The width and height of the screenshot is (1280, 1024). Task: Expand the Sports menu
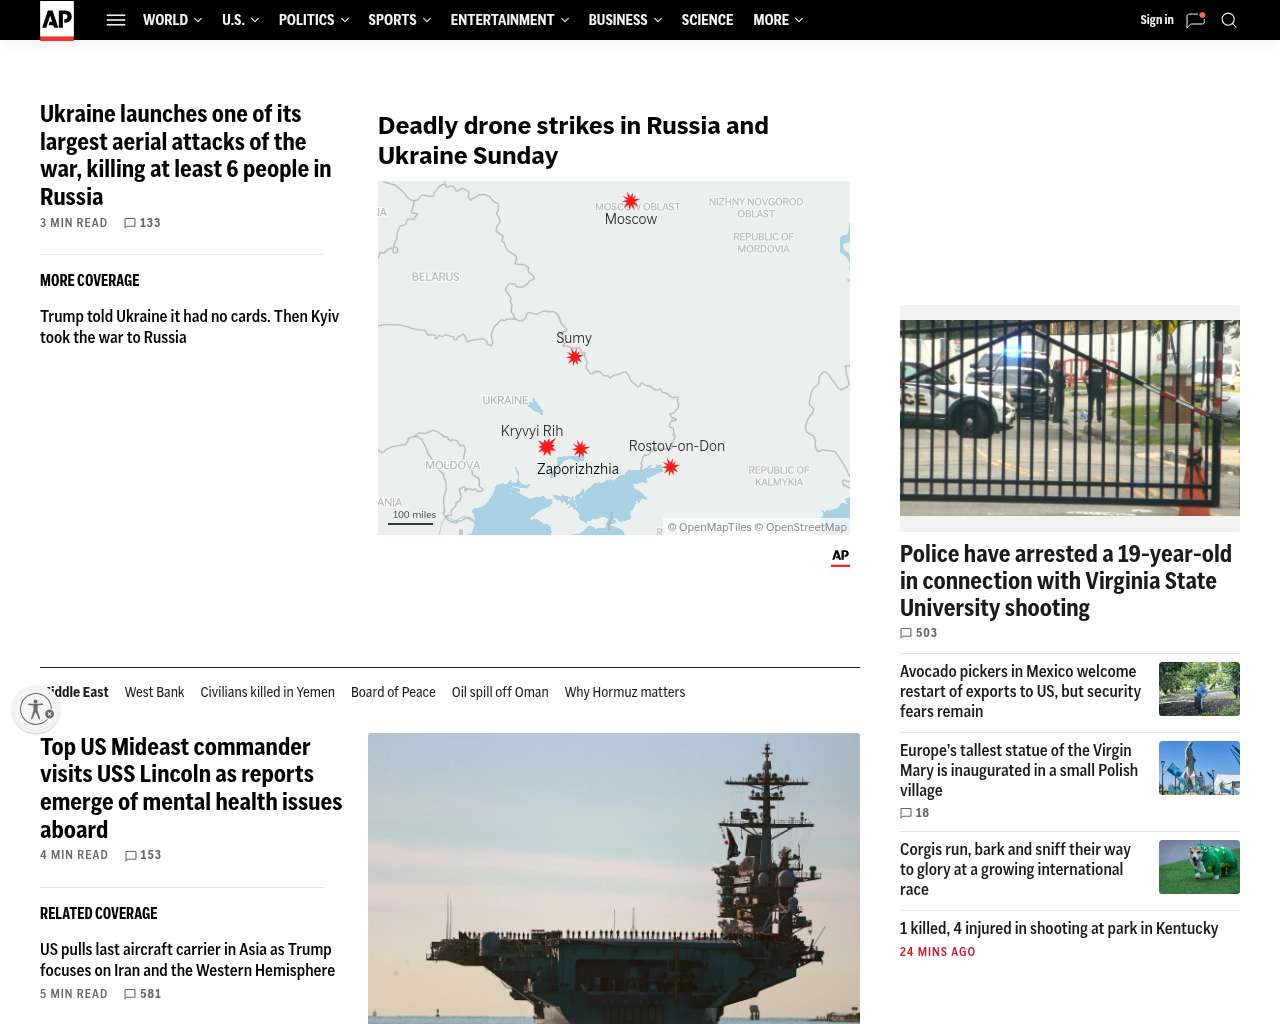(x=399, y=20)
